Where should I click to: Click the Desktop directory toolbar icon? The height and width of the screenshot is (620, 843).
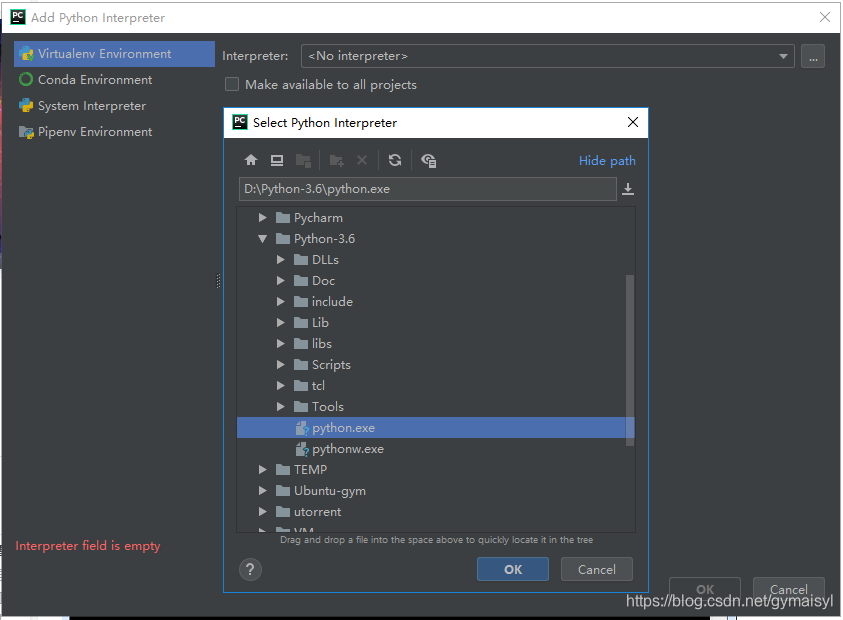pos(276,160)
